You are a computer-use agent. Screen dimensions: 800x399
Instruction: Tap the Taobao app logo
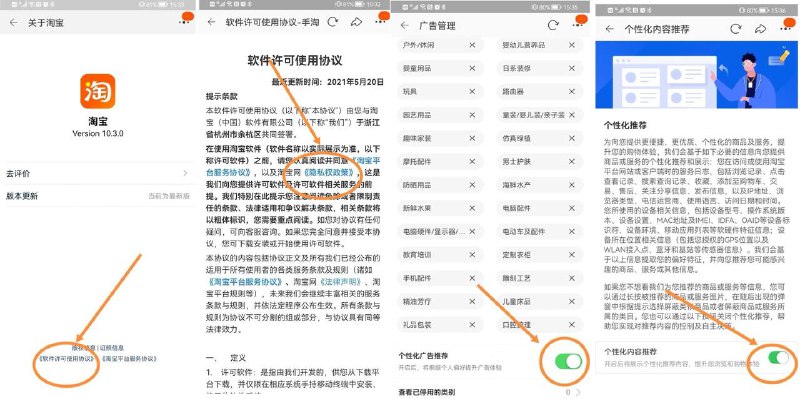[x=97, y=91]
